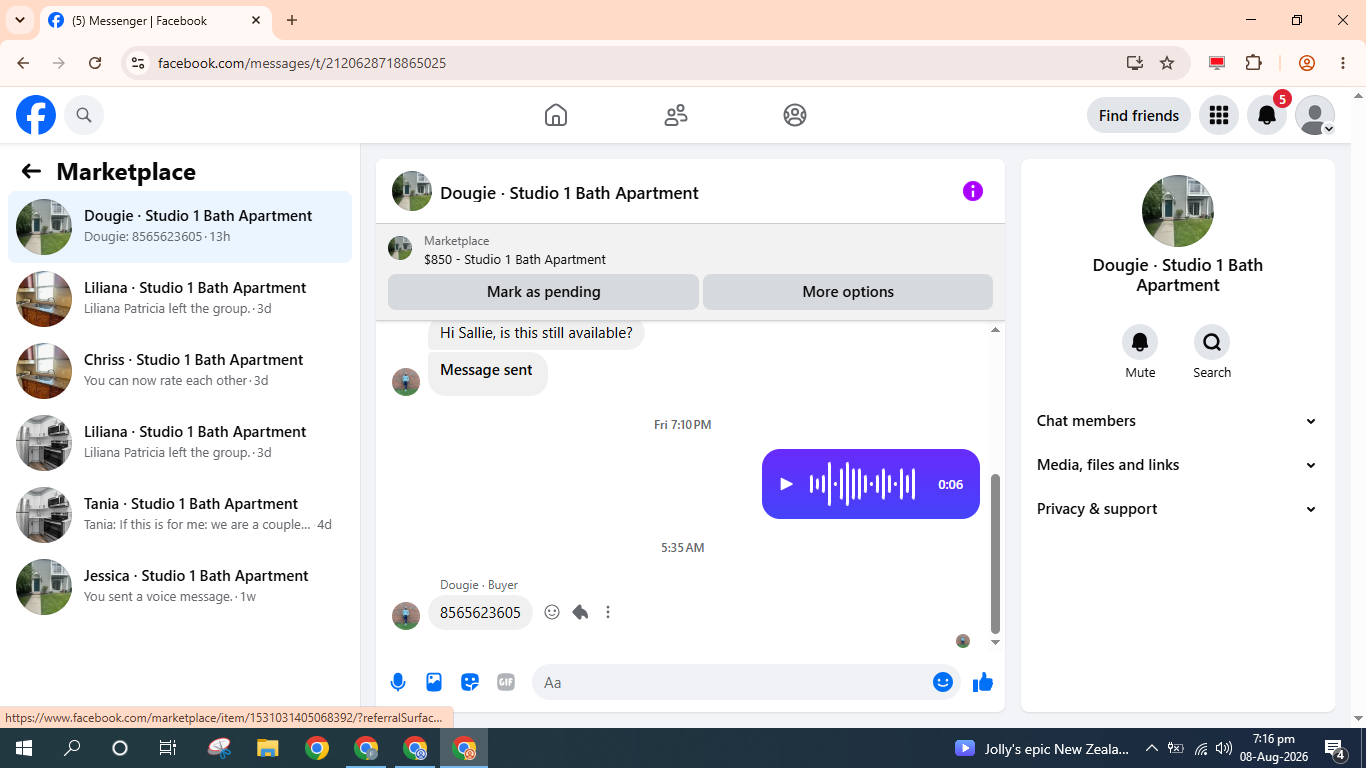Go back in Chrome browser
The image size is (1366, 768).
point(23,63)
